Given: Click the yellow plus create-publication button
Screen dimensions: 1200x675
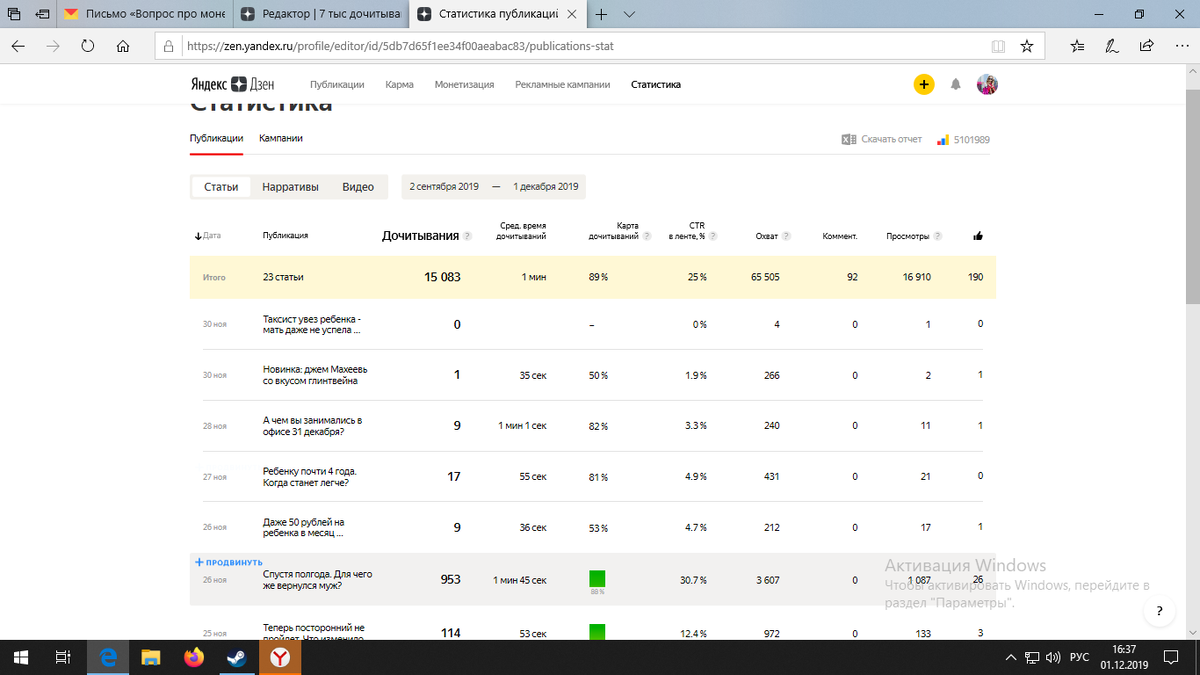Looking at the screenshot, I should (923, 85).
